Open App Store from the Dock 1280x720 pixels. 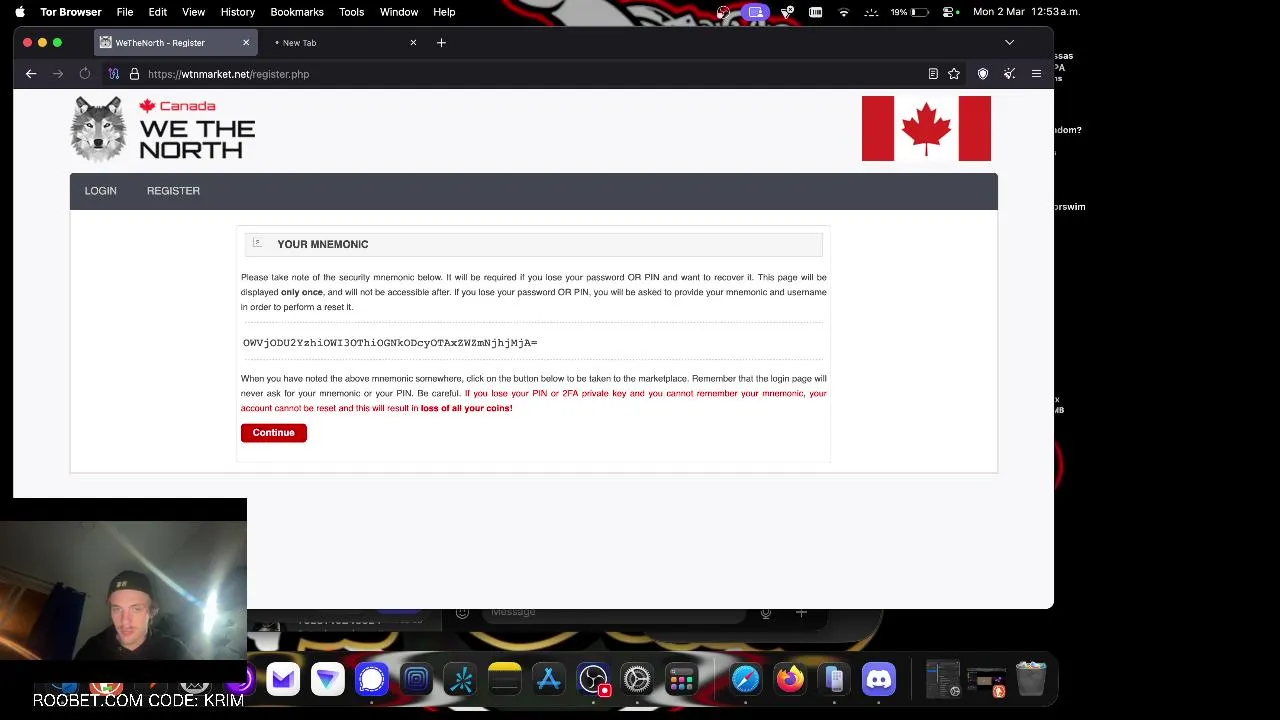(x=549, y=680)
